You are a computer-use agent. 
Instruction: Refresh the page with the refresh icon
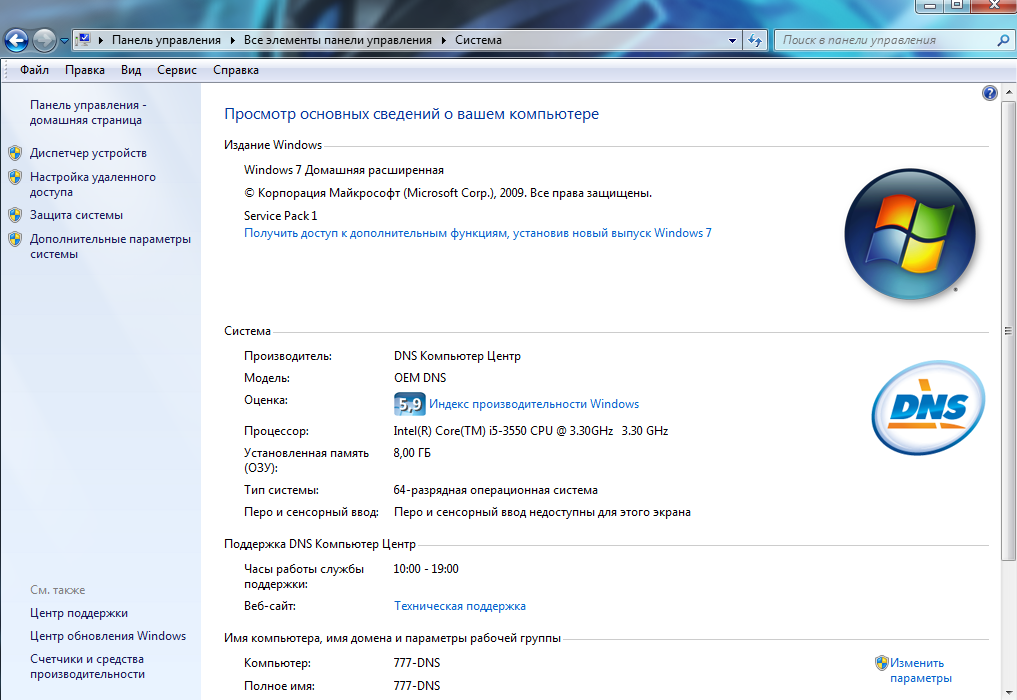click(755, 40)
